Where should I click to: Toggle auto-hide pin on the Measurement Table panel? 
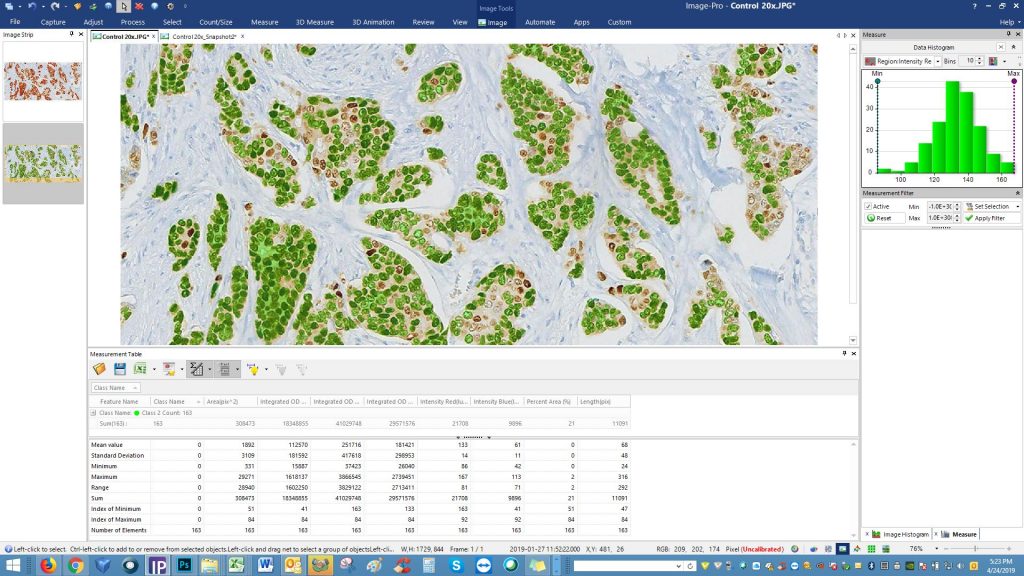coord(844,353)
